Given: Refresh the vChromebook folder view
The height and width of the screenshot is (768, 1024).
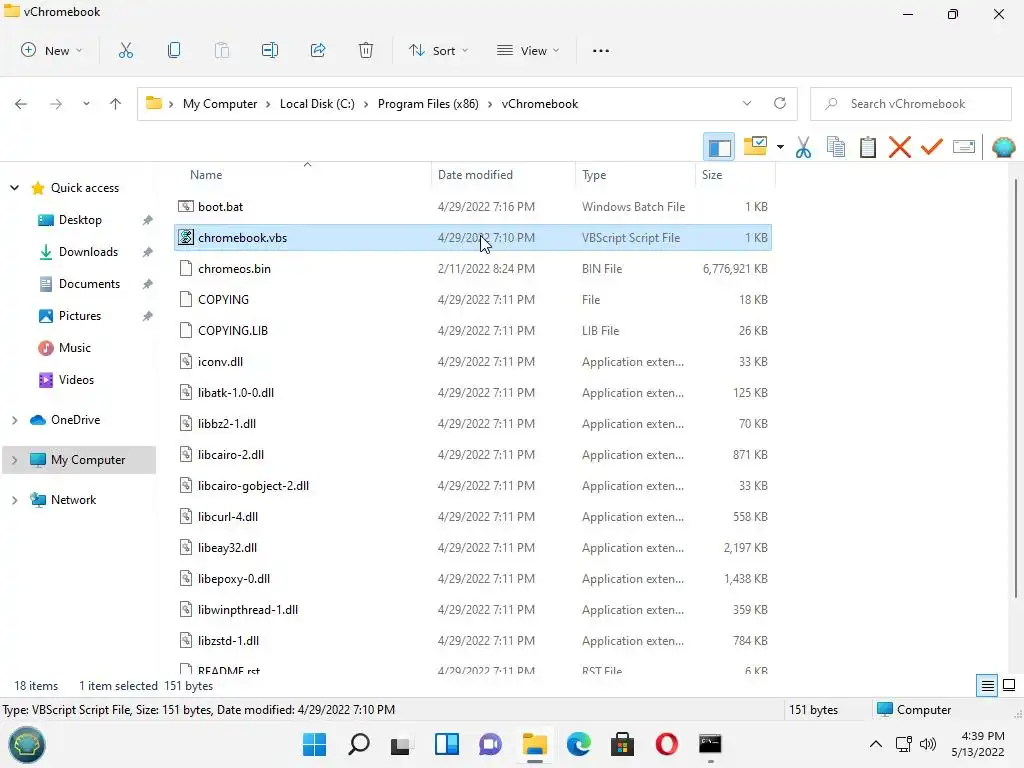Looking at the screenshot, I should coord(780,103).
